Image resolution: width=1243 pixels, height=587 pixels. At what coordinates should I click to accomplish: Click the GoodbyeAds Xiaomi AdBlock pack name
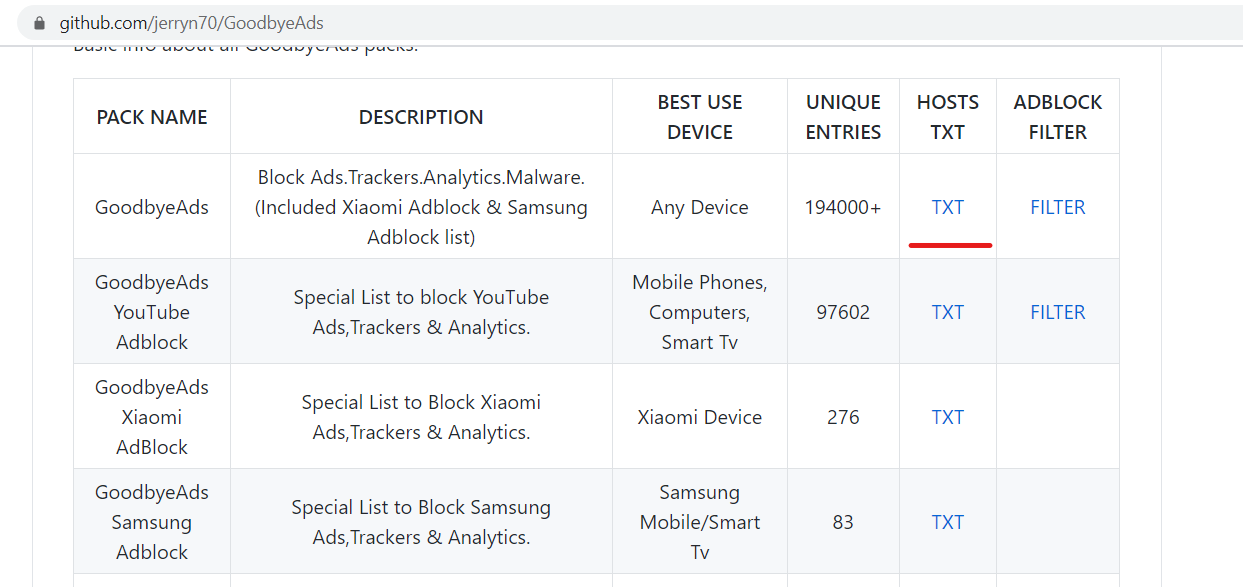[x=152, y=417]
